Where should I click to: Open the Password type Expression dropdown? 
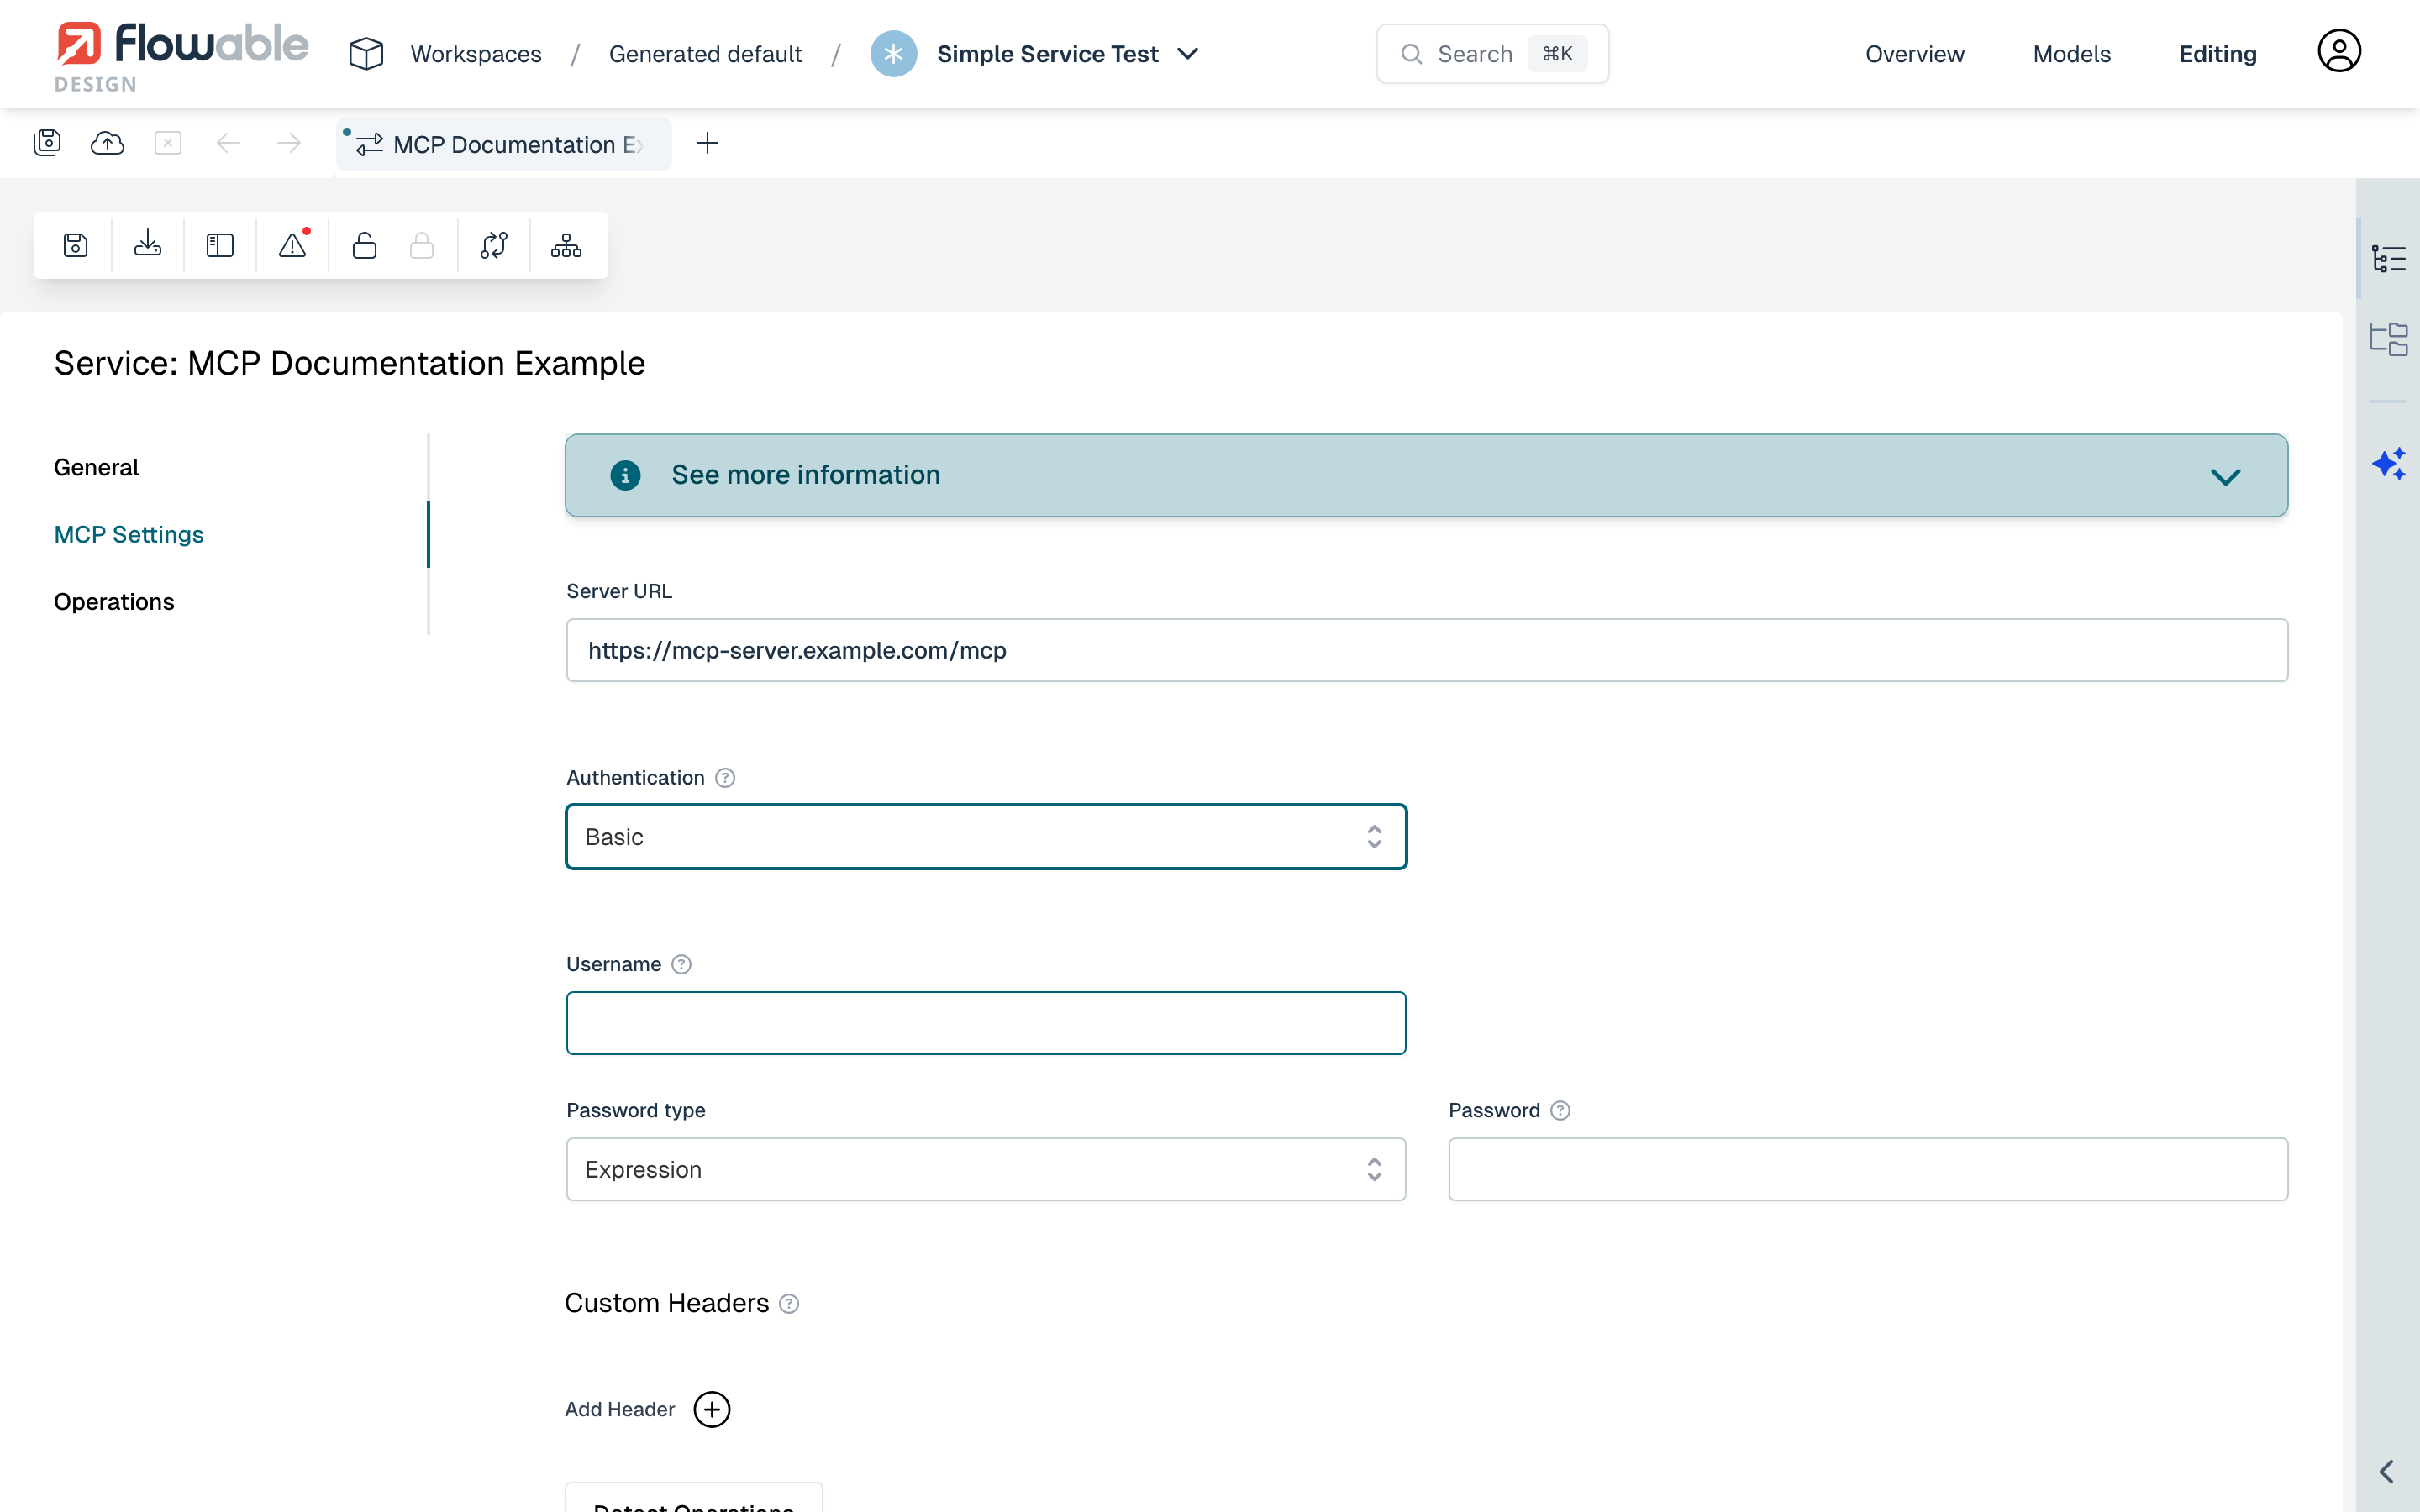(985, 1169)
